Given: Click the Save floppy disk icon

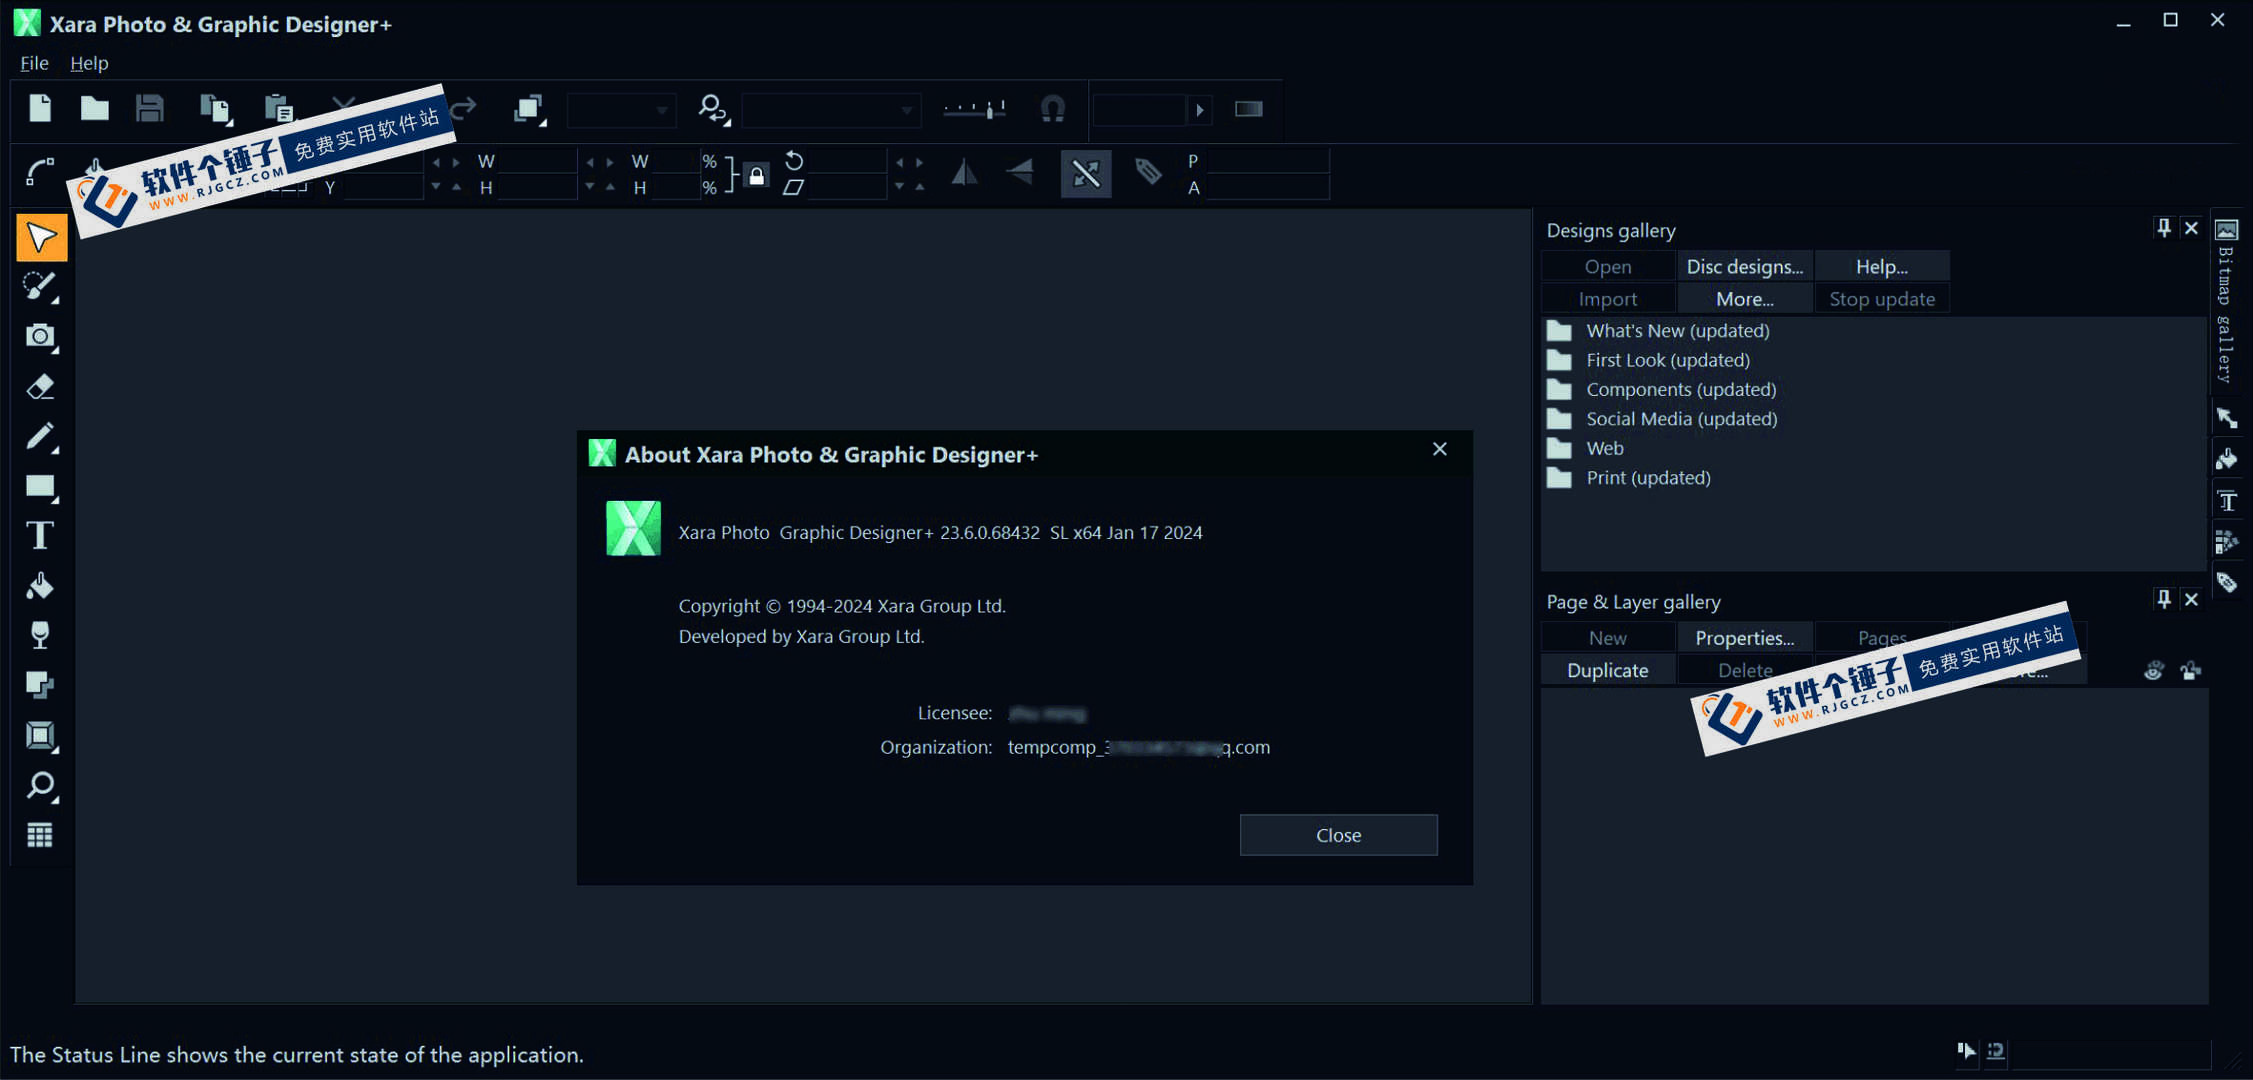Looking at the screenshot, I should coord(150,108).
